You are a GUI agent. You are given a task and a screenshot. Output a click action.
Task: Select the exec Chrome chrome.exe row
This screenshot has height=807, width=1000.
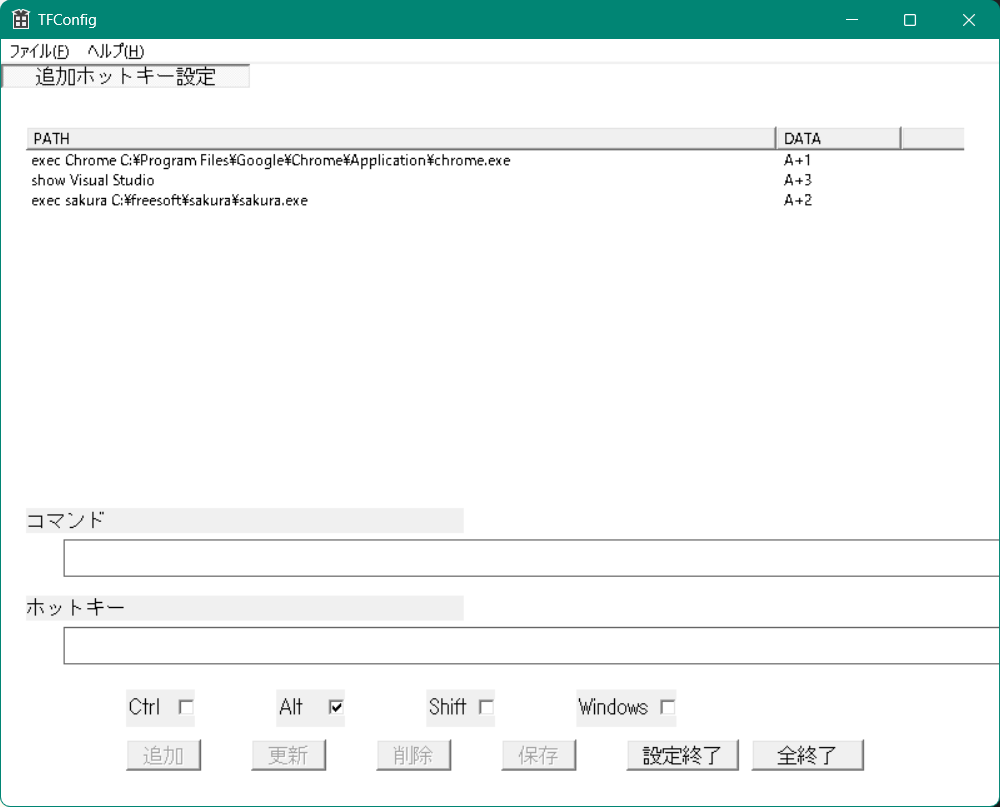pyautogui.click(x=271, y=160)
